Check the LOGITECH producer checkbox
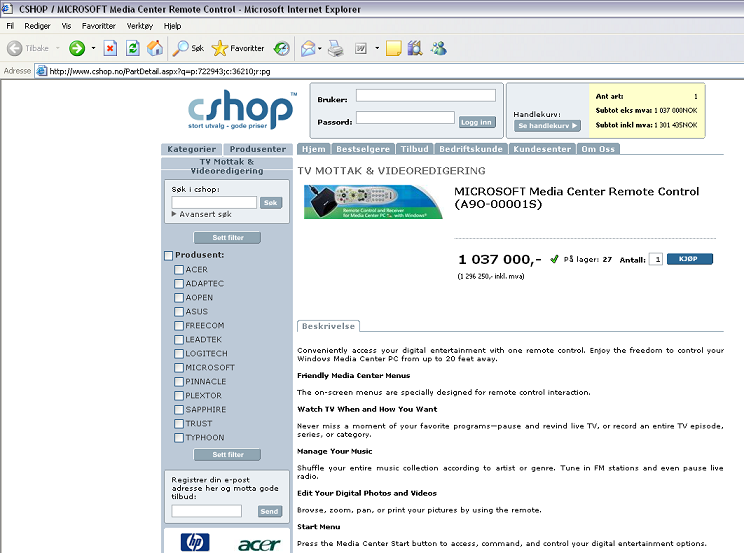Viewport: 744px width, 553px height. [x=178, y=354]
